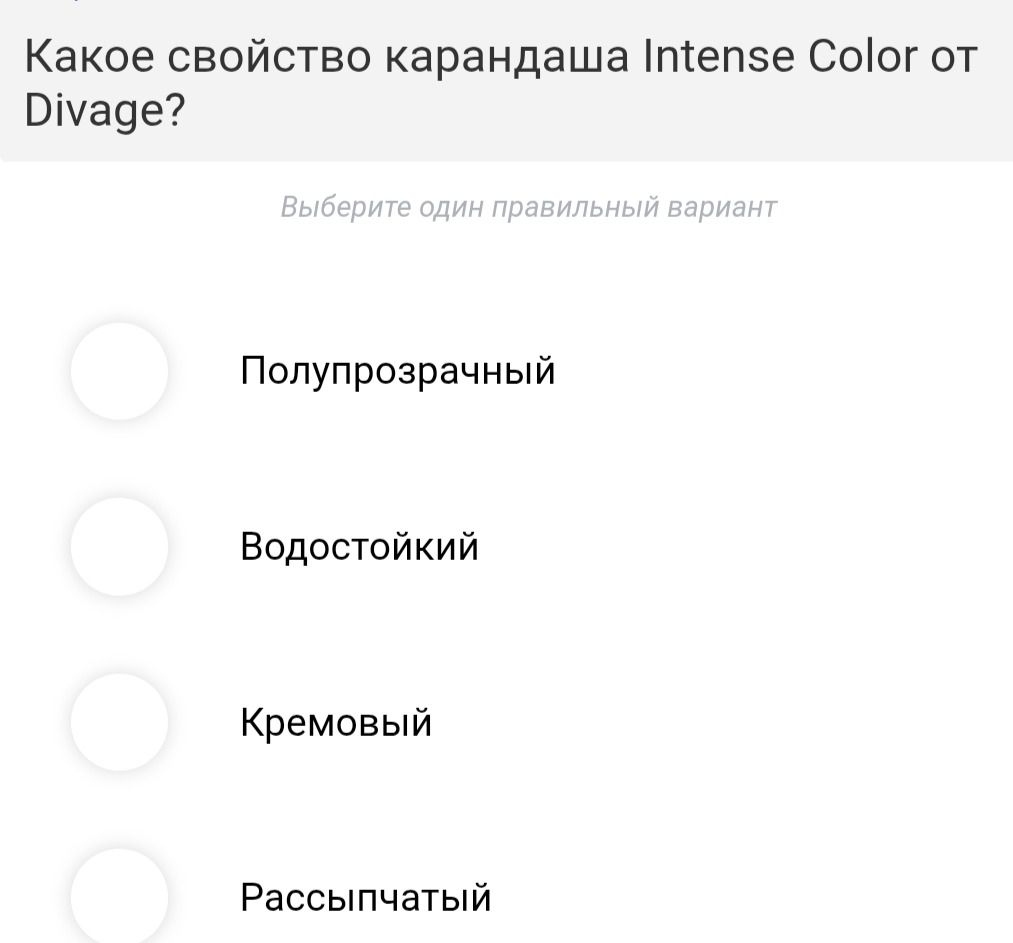
Task: Click the word 'карандаша' in the question
Action: pos(507,58)
